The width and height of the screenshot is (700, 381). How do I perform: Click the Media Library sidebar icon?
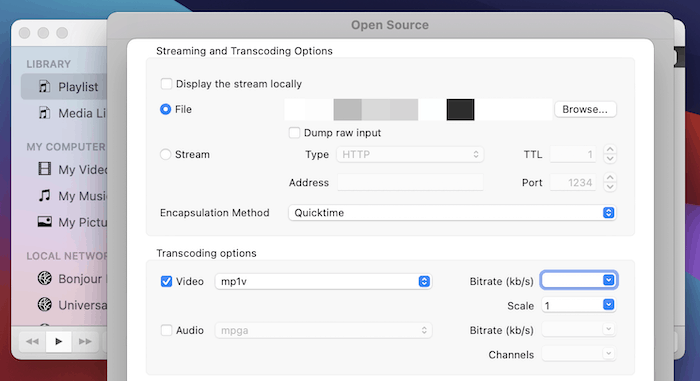pos(44,113)
